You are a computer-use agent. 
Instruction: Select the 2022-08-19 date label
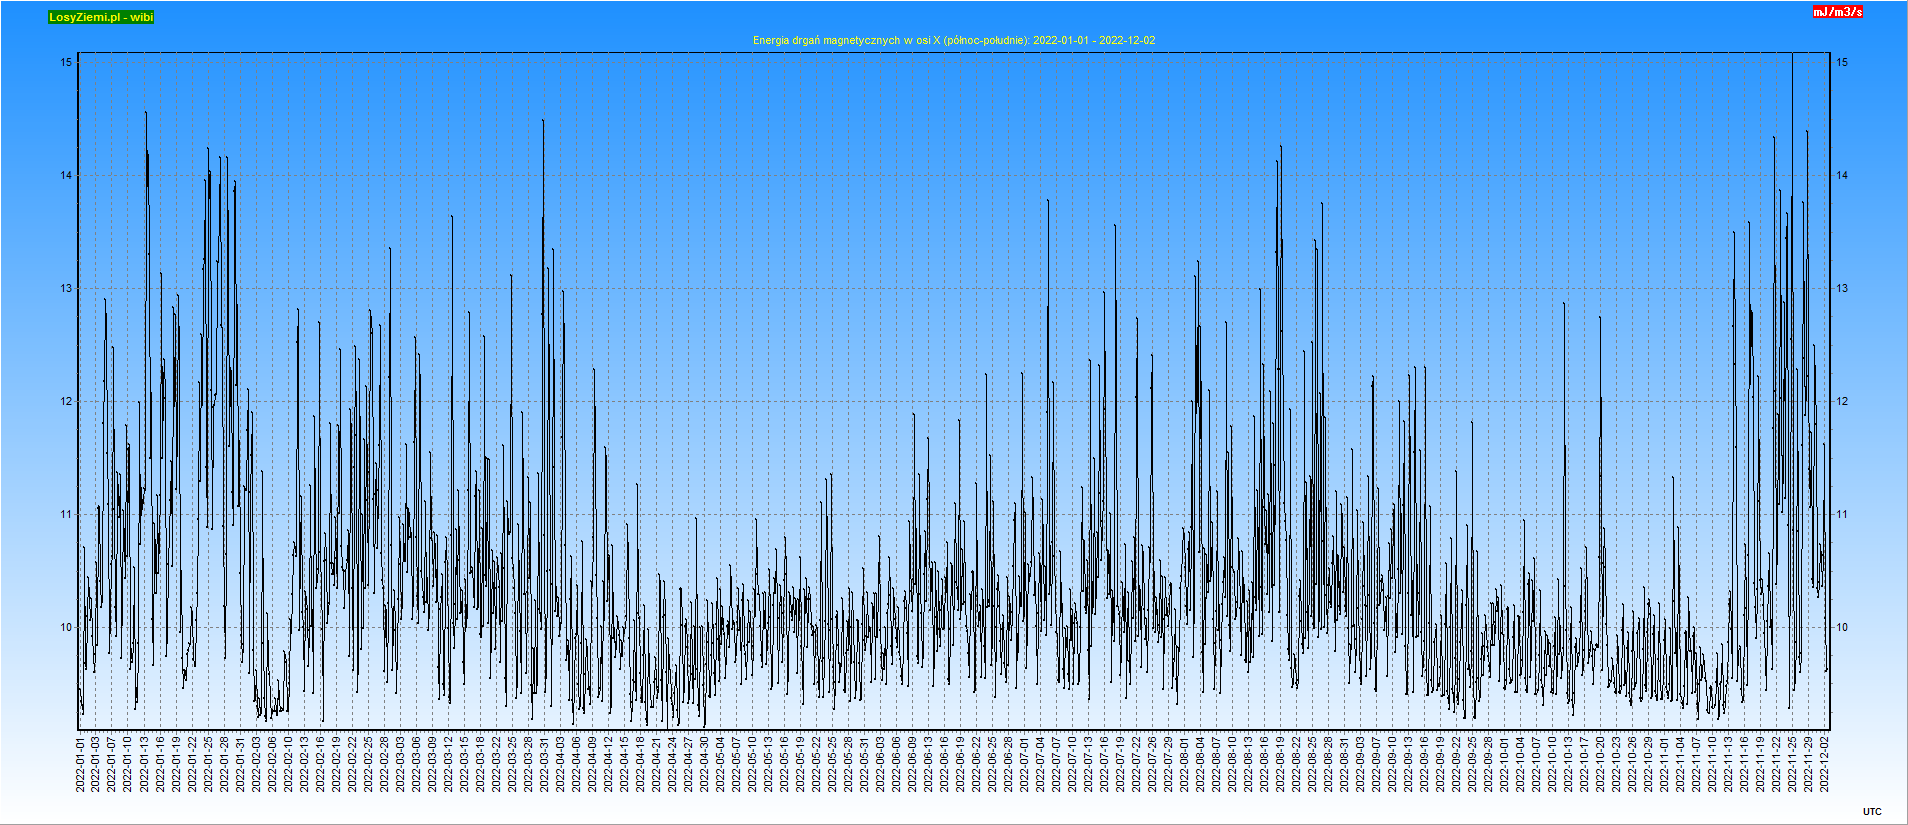(x=1280, y=765)
